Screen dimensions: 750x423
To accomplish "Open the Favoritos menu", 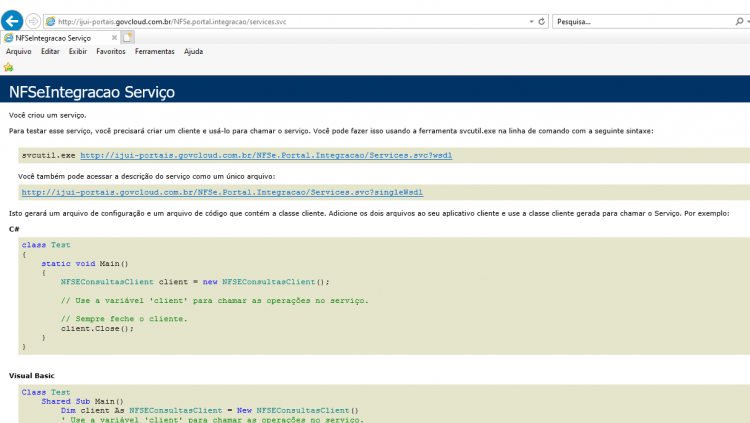I will point(110,51).
